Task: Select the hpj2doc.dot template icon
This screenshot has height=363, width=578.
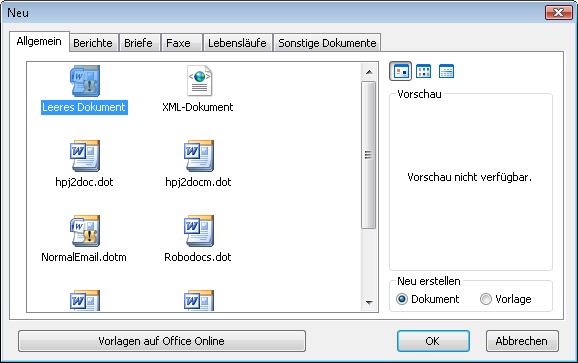Action: (x=85, y=156)
